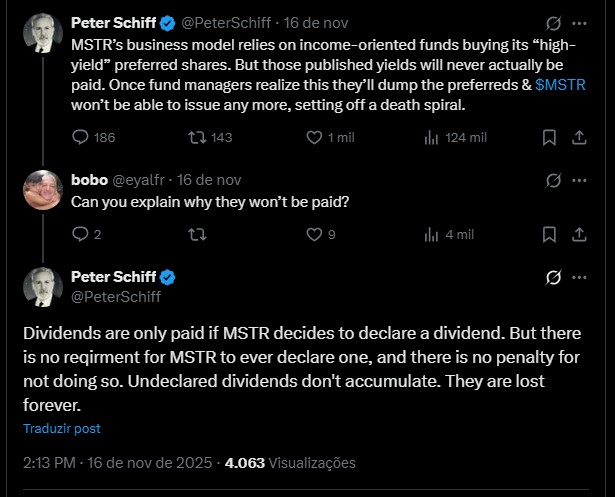
Task: Open more options on bobo's tweet
Action: [580, 180]
